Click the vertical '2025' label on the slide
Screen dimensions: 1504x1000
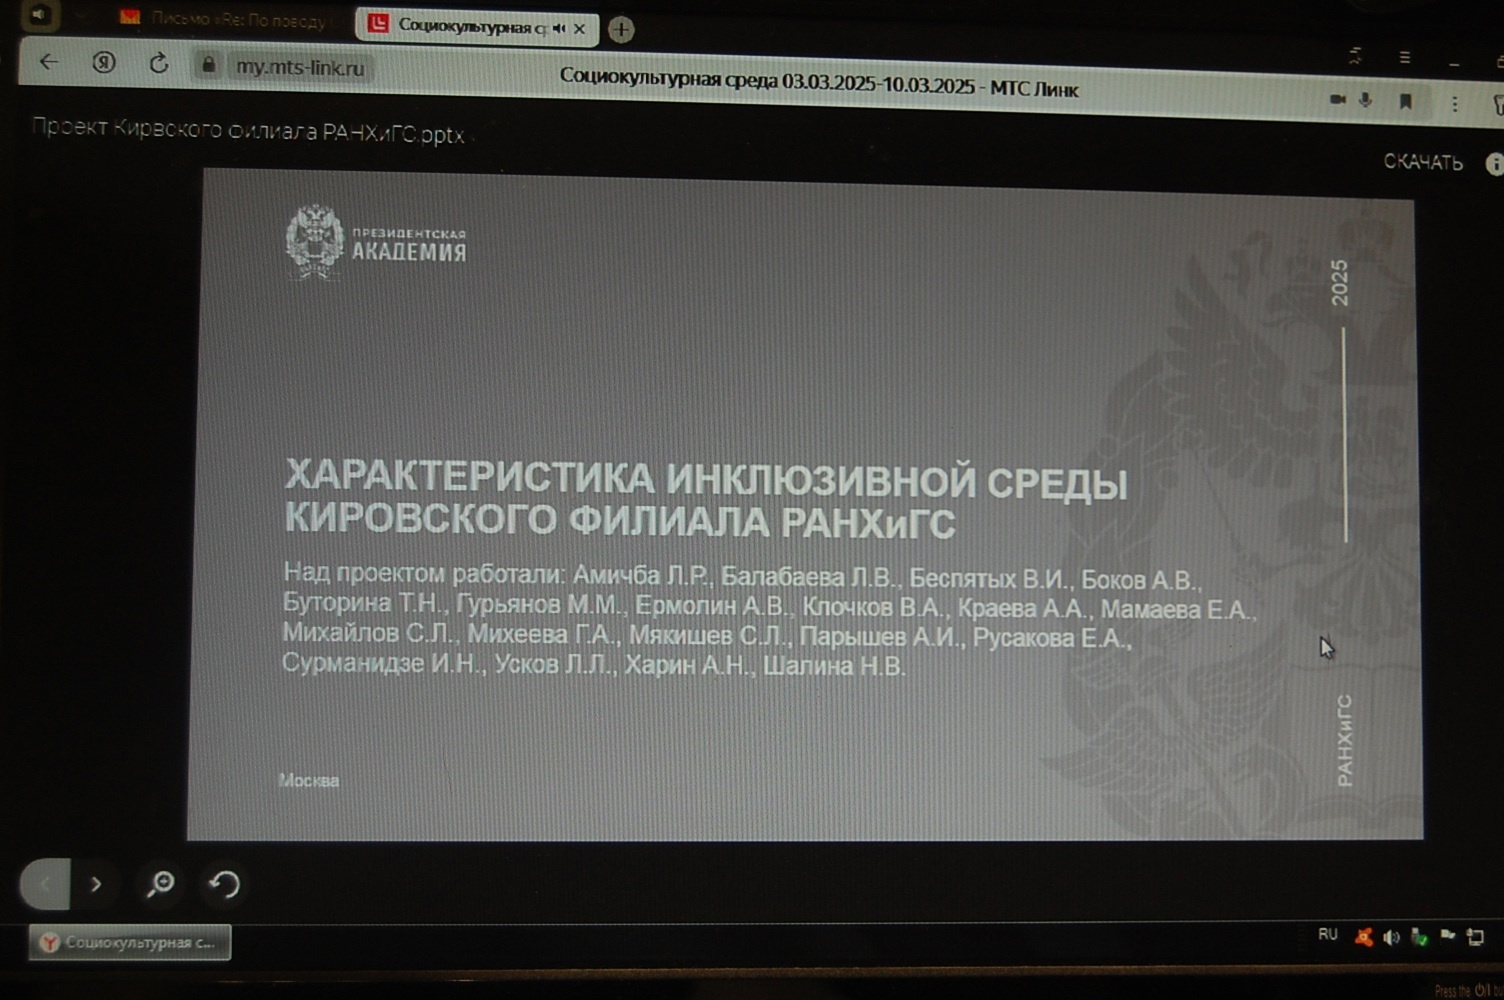tap(1340, 282)
